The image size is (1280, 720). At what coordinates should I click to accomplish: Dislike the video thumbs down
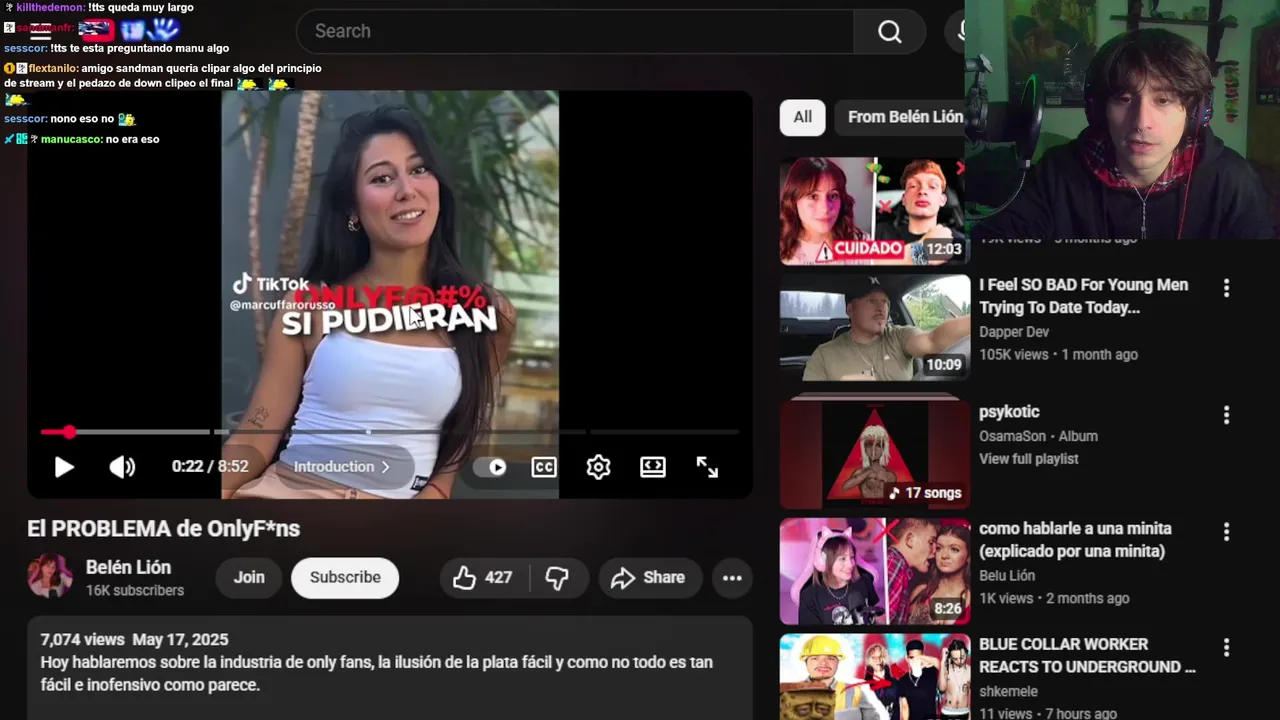(557, 577)
